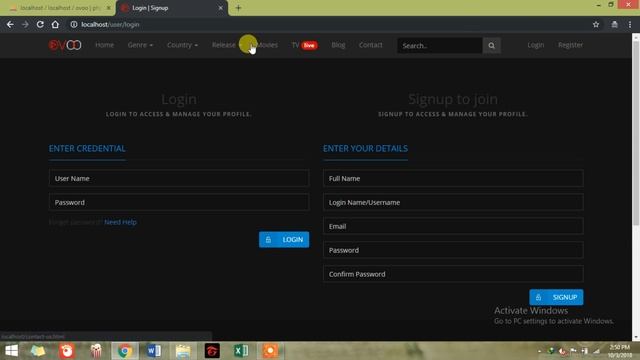
Task: Open the Contact nav link
Action: click(x=371, y=45)
